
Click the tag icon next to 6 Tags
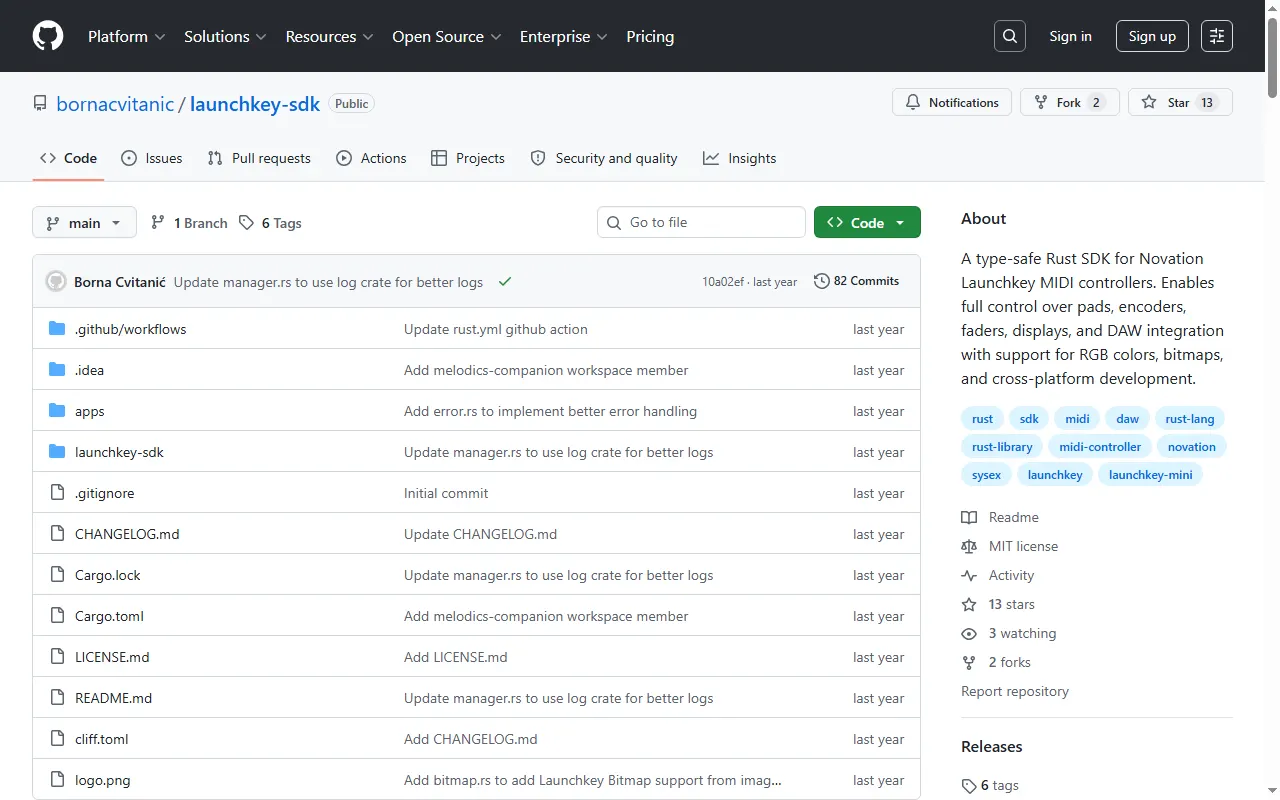(247, 223)
